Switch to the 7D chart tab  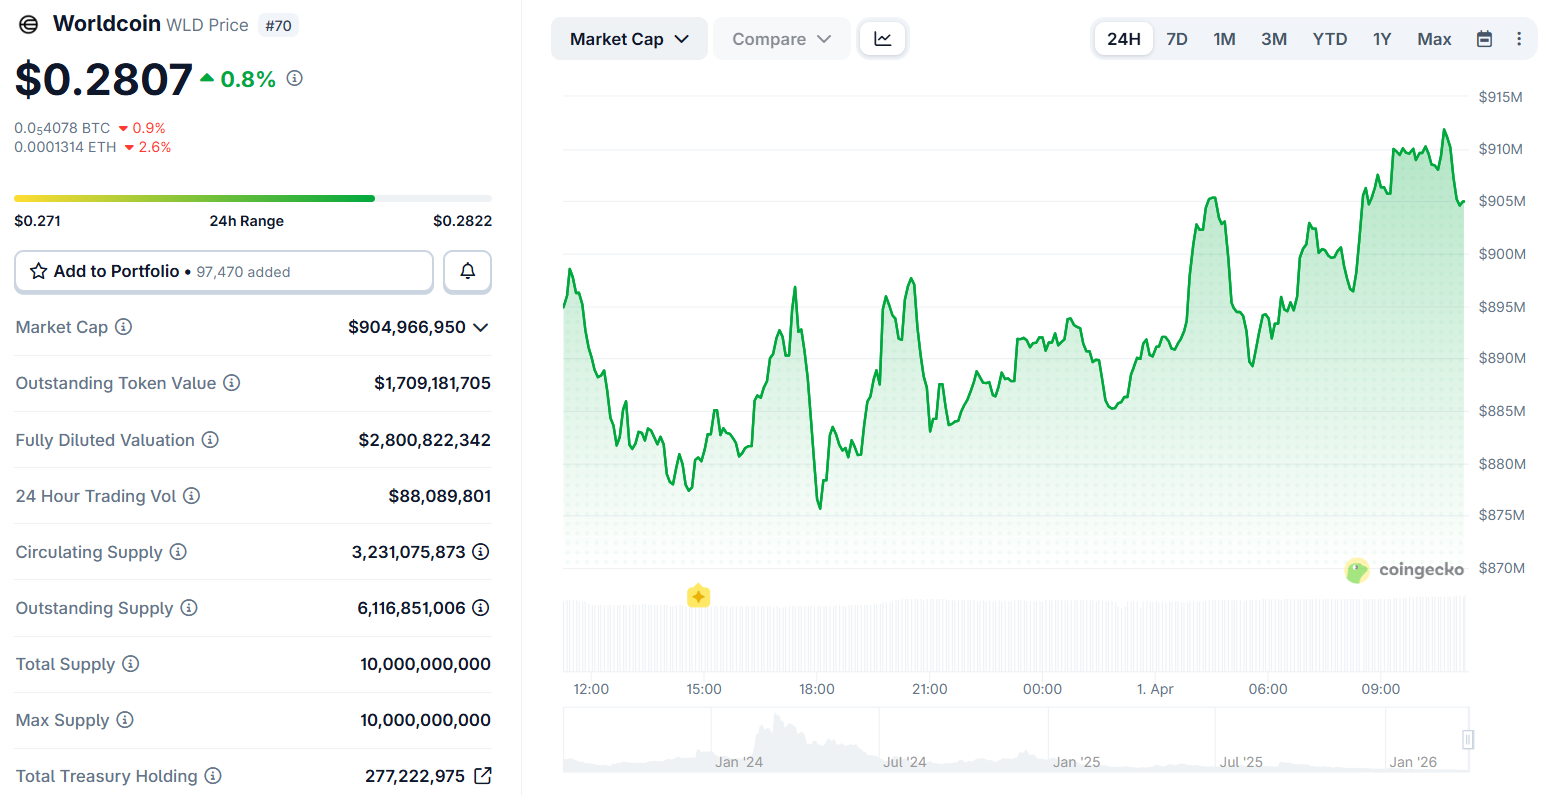click(x=1176, y=38)
